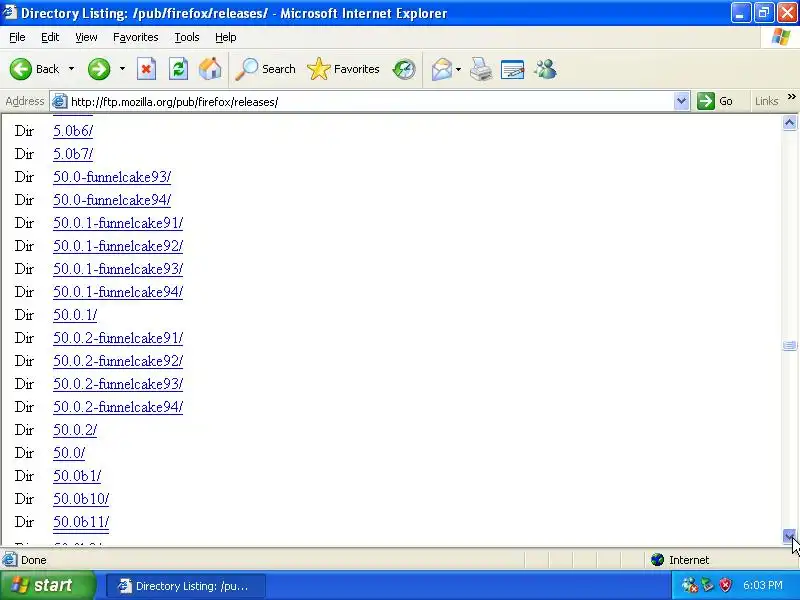The width and height of the screenshot is (800, 600).
Task: Open the 50.0.1-funnelcake92/ link
Action: pyautogui.click(x=118, y=246)
